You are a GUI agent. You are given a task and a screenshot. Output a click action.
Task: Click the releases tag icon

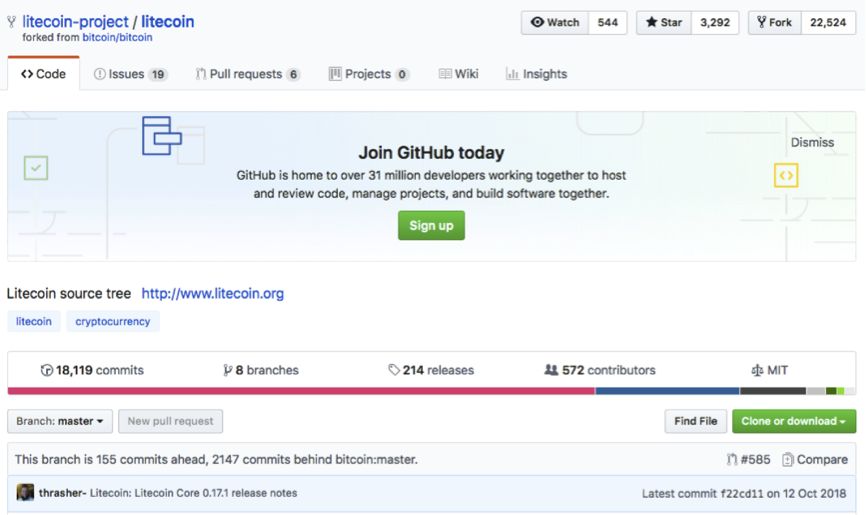394,370
